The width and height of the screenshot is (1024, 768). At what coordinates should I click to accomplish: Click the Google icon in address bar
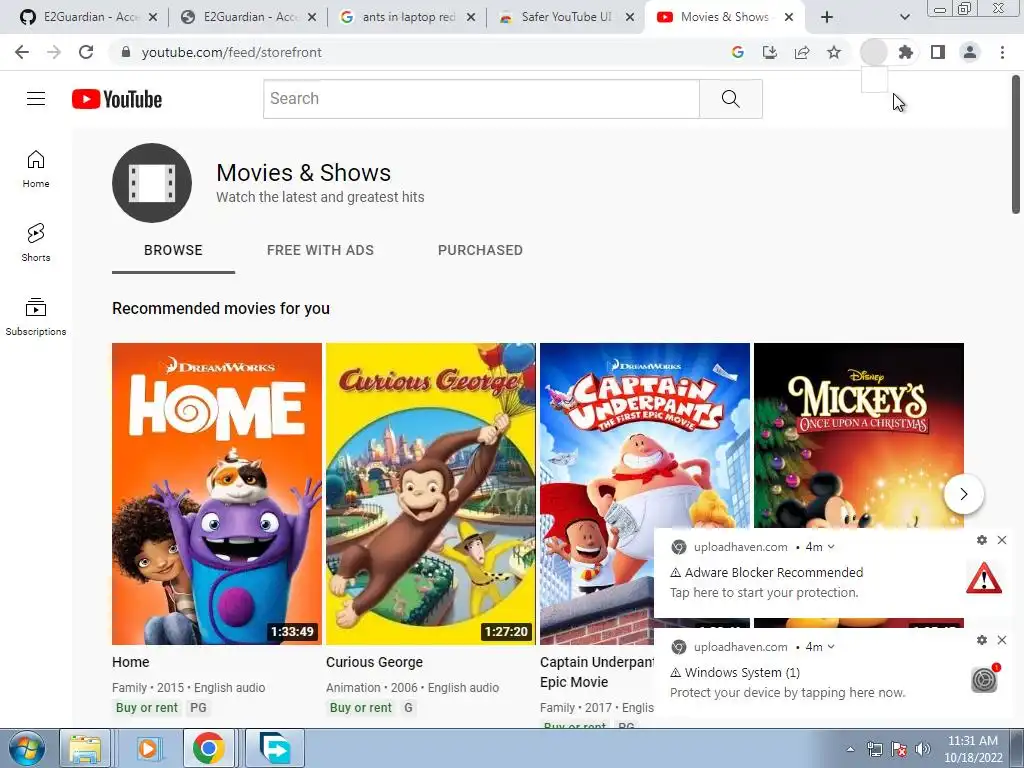[738, 52]
